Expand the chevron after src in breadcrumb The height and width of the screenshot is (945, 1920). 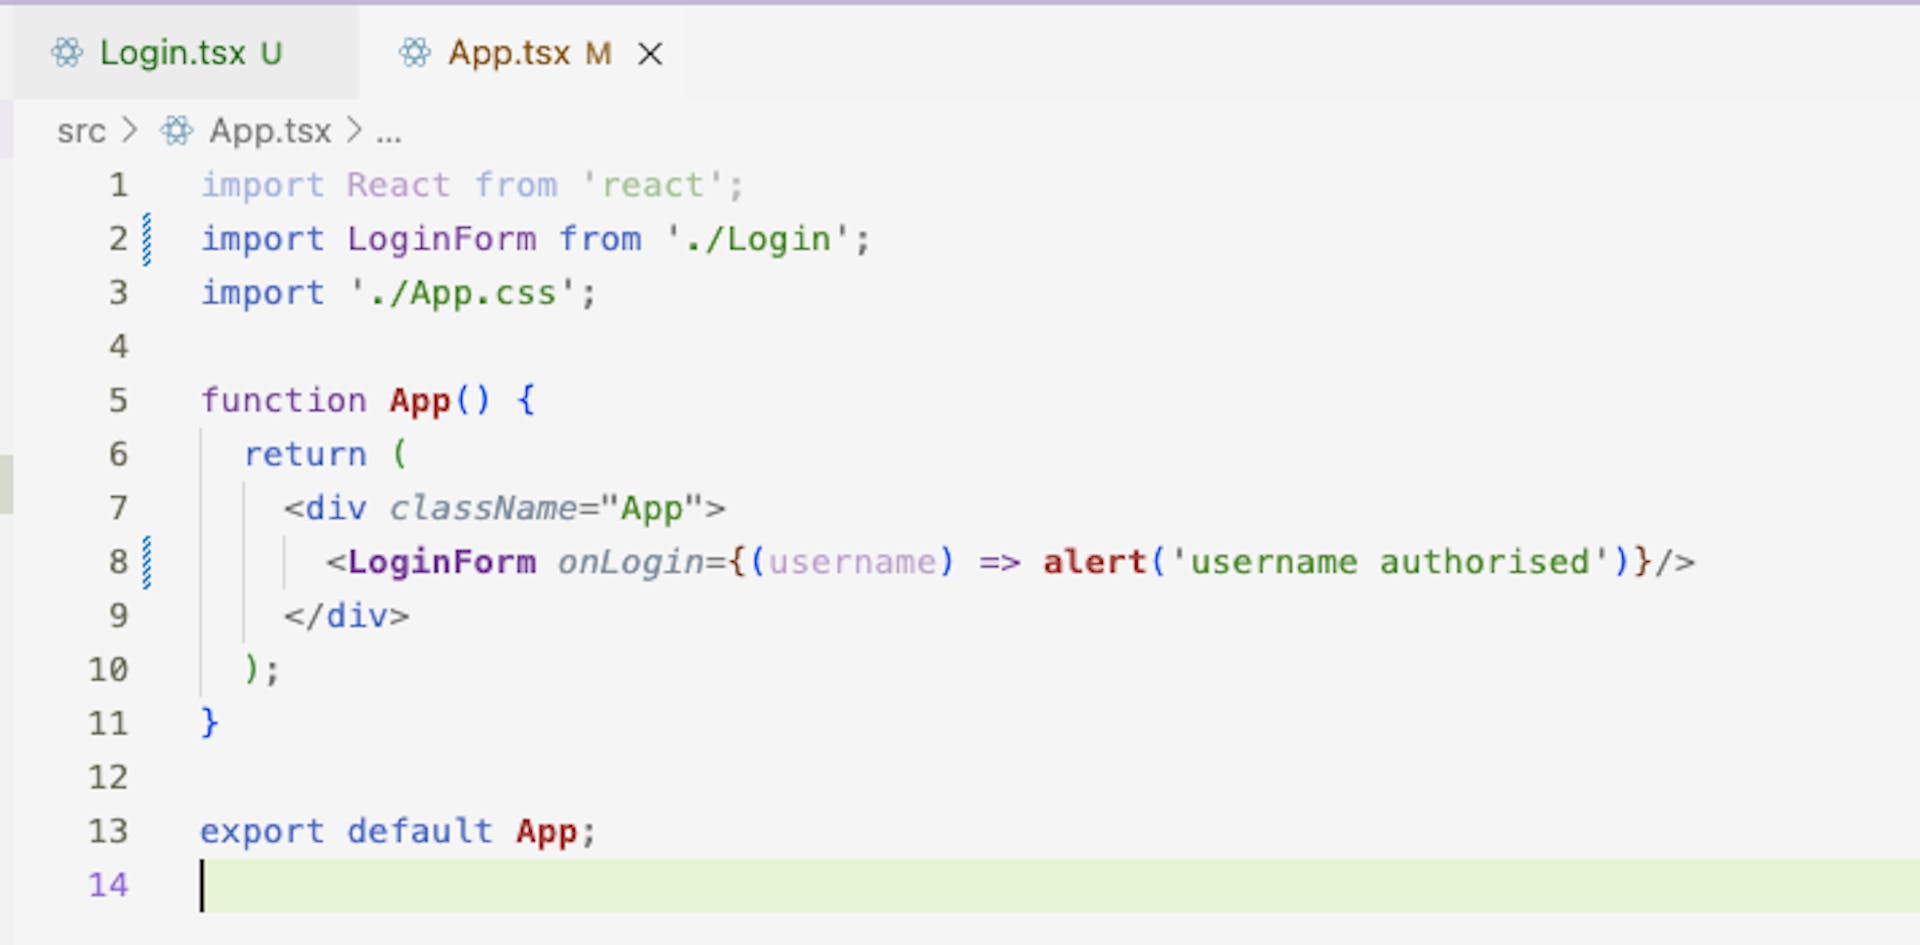pyautogui.click(x=129, y=131)
